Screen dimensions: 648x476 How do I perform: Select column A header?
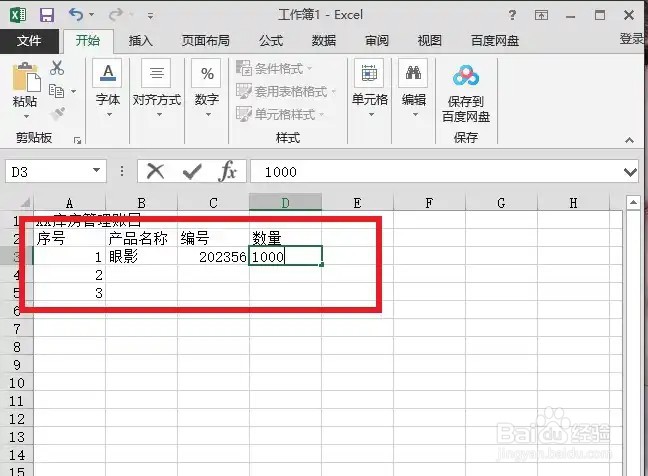[x=69, y=203]
